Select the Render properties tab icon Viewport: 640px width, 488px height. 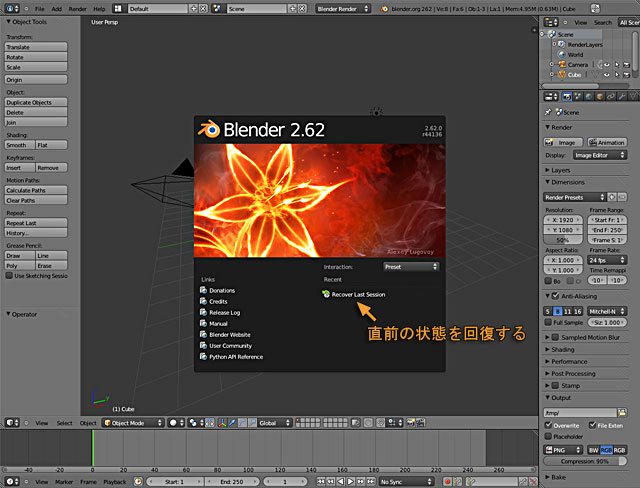pos(567,97)
